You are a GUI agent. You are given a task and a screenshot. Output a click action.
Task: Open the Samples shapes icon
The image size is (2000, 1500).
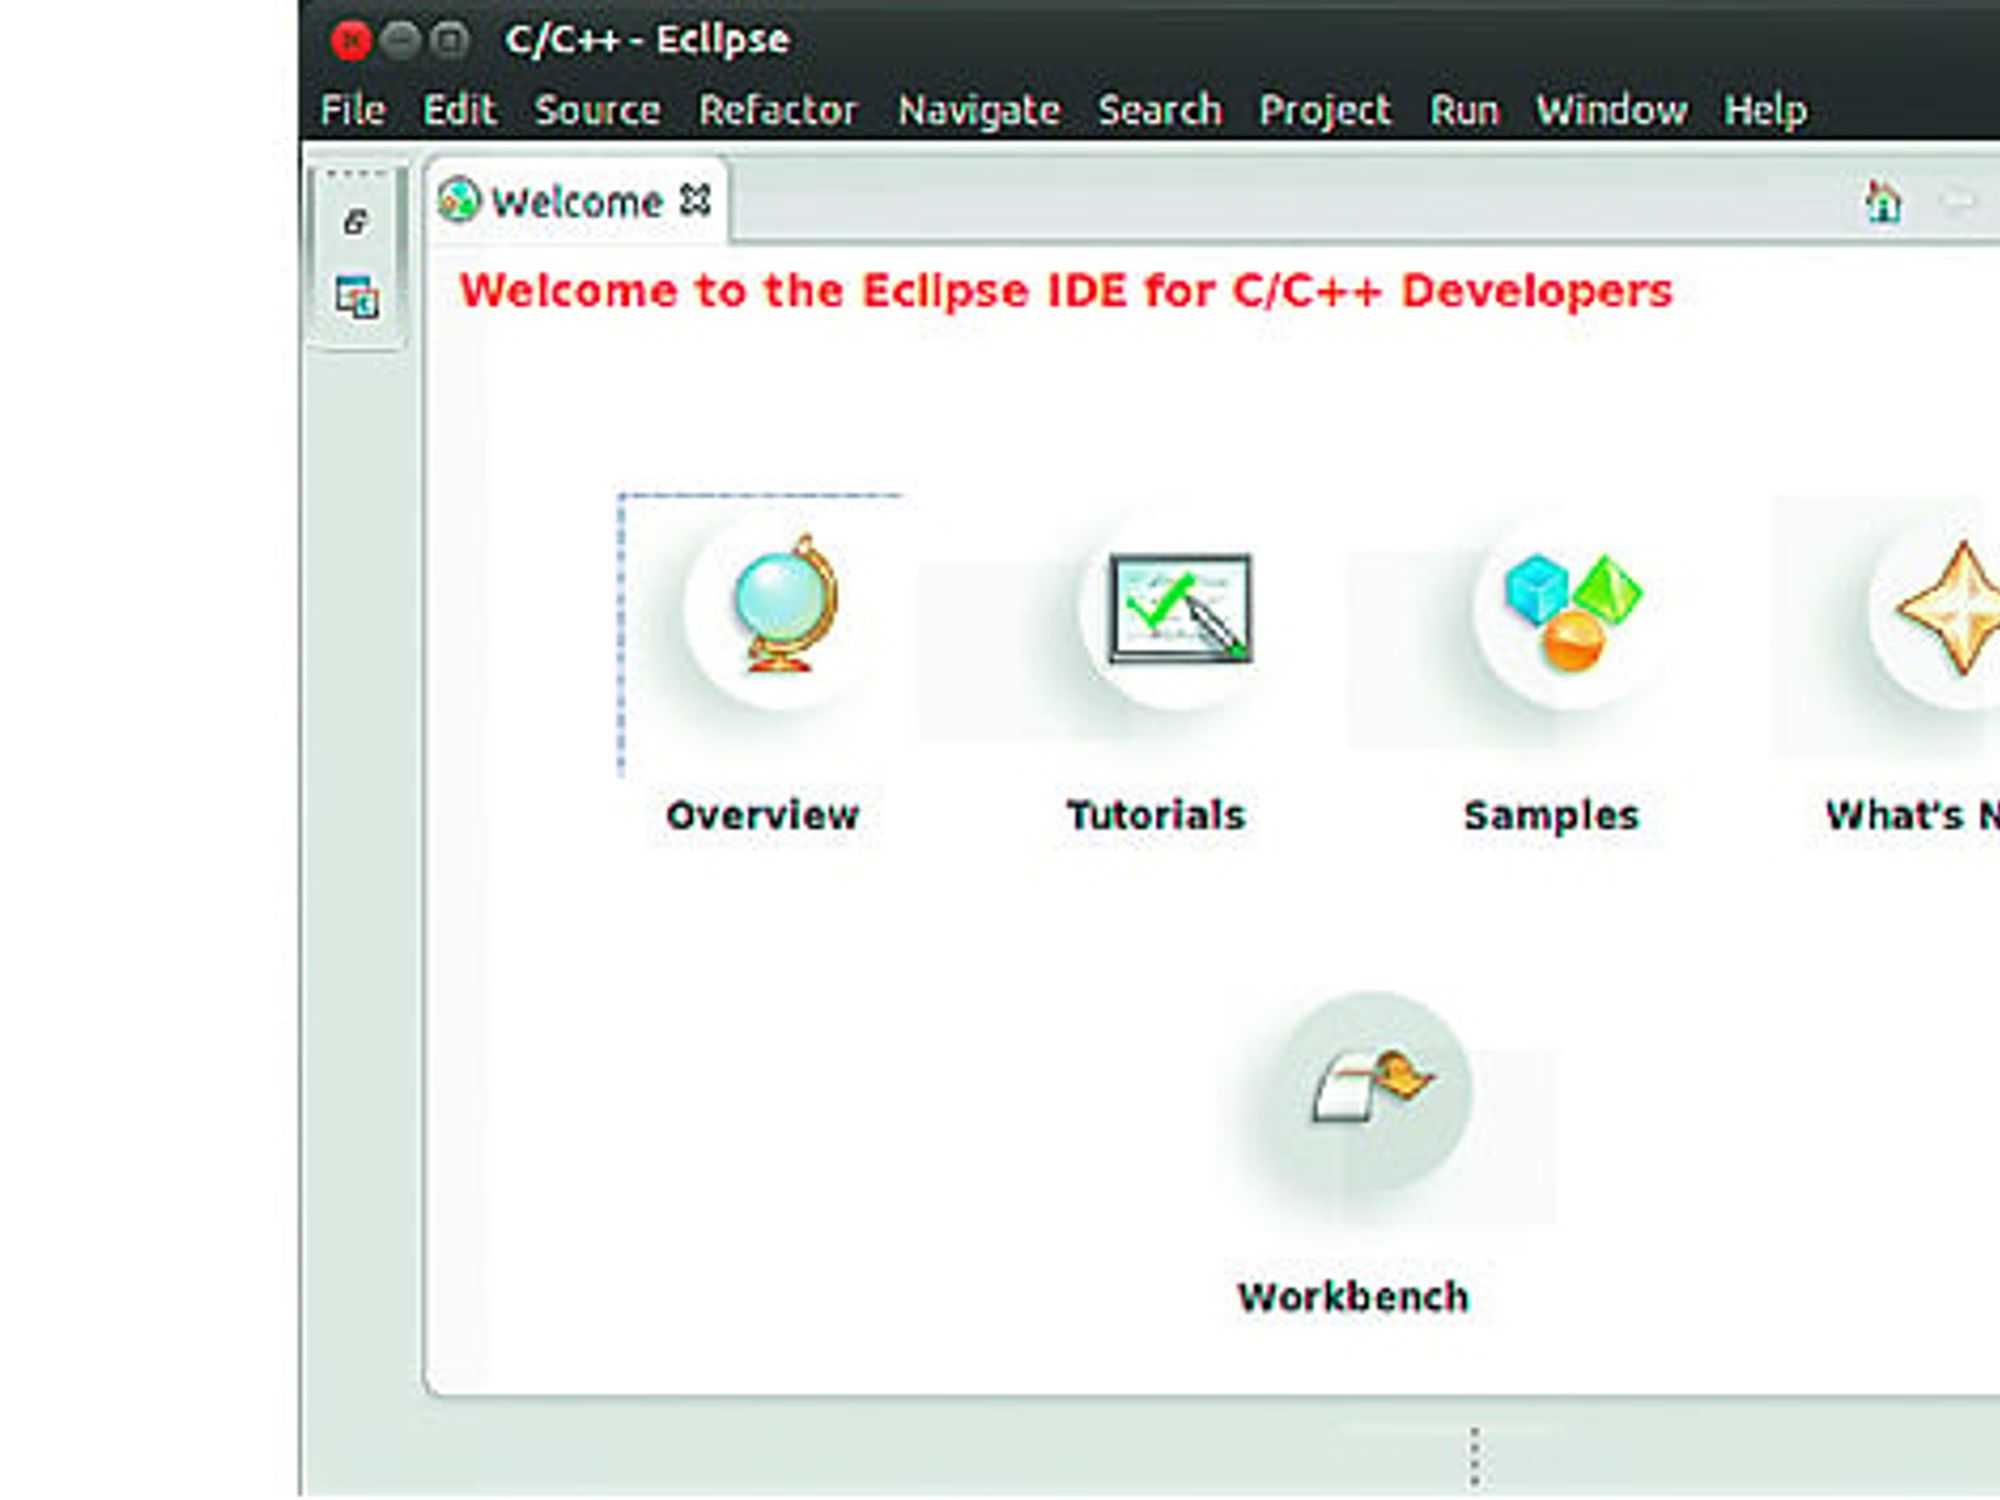pyautogui.click(x=1573, y=610)
